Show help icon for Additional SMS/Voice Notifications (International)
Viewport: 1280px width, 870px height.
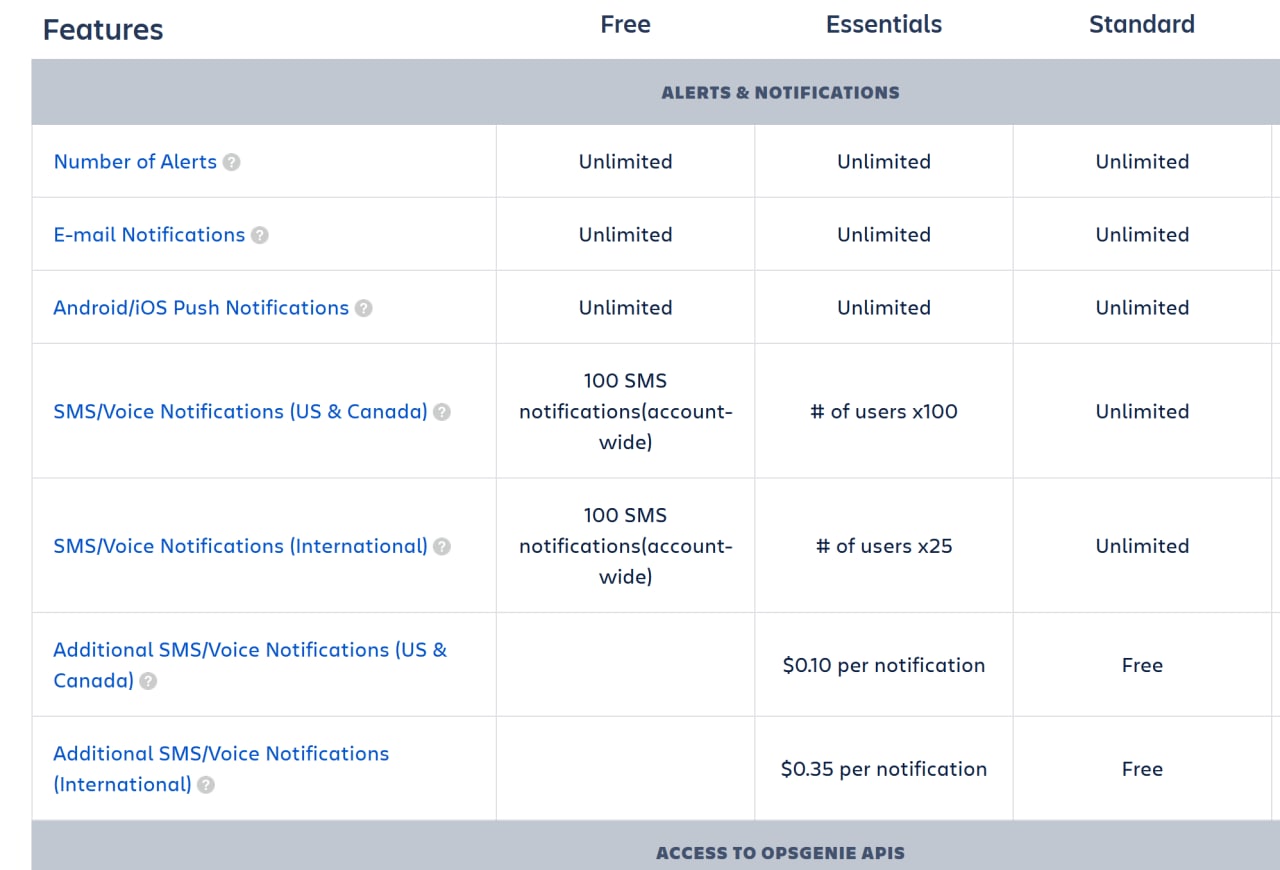(205, 786)
